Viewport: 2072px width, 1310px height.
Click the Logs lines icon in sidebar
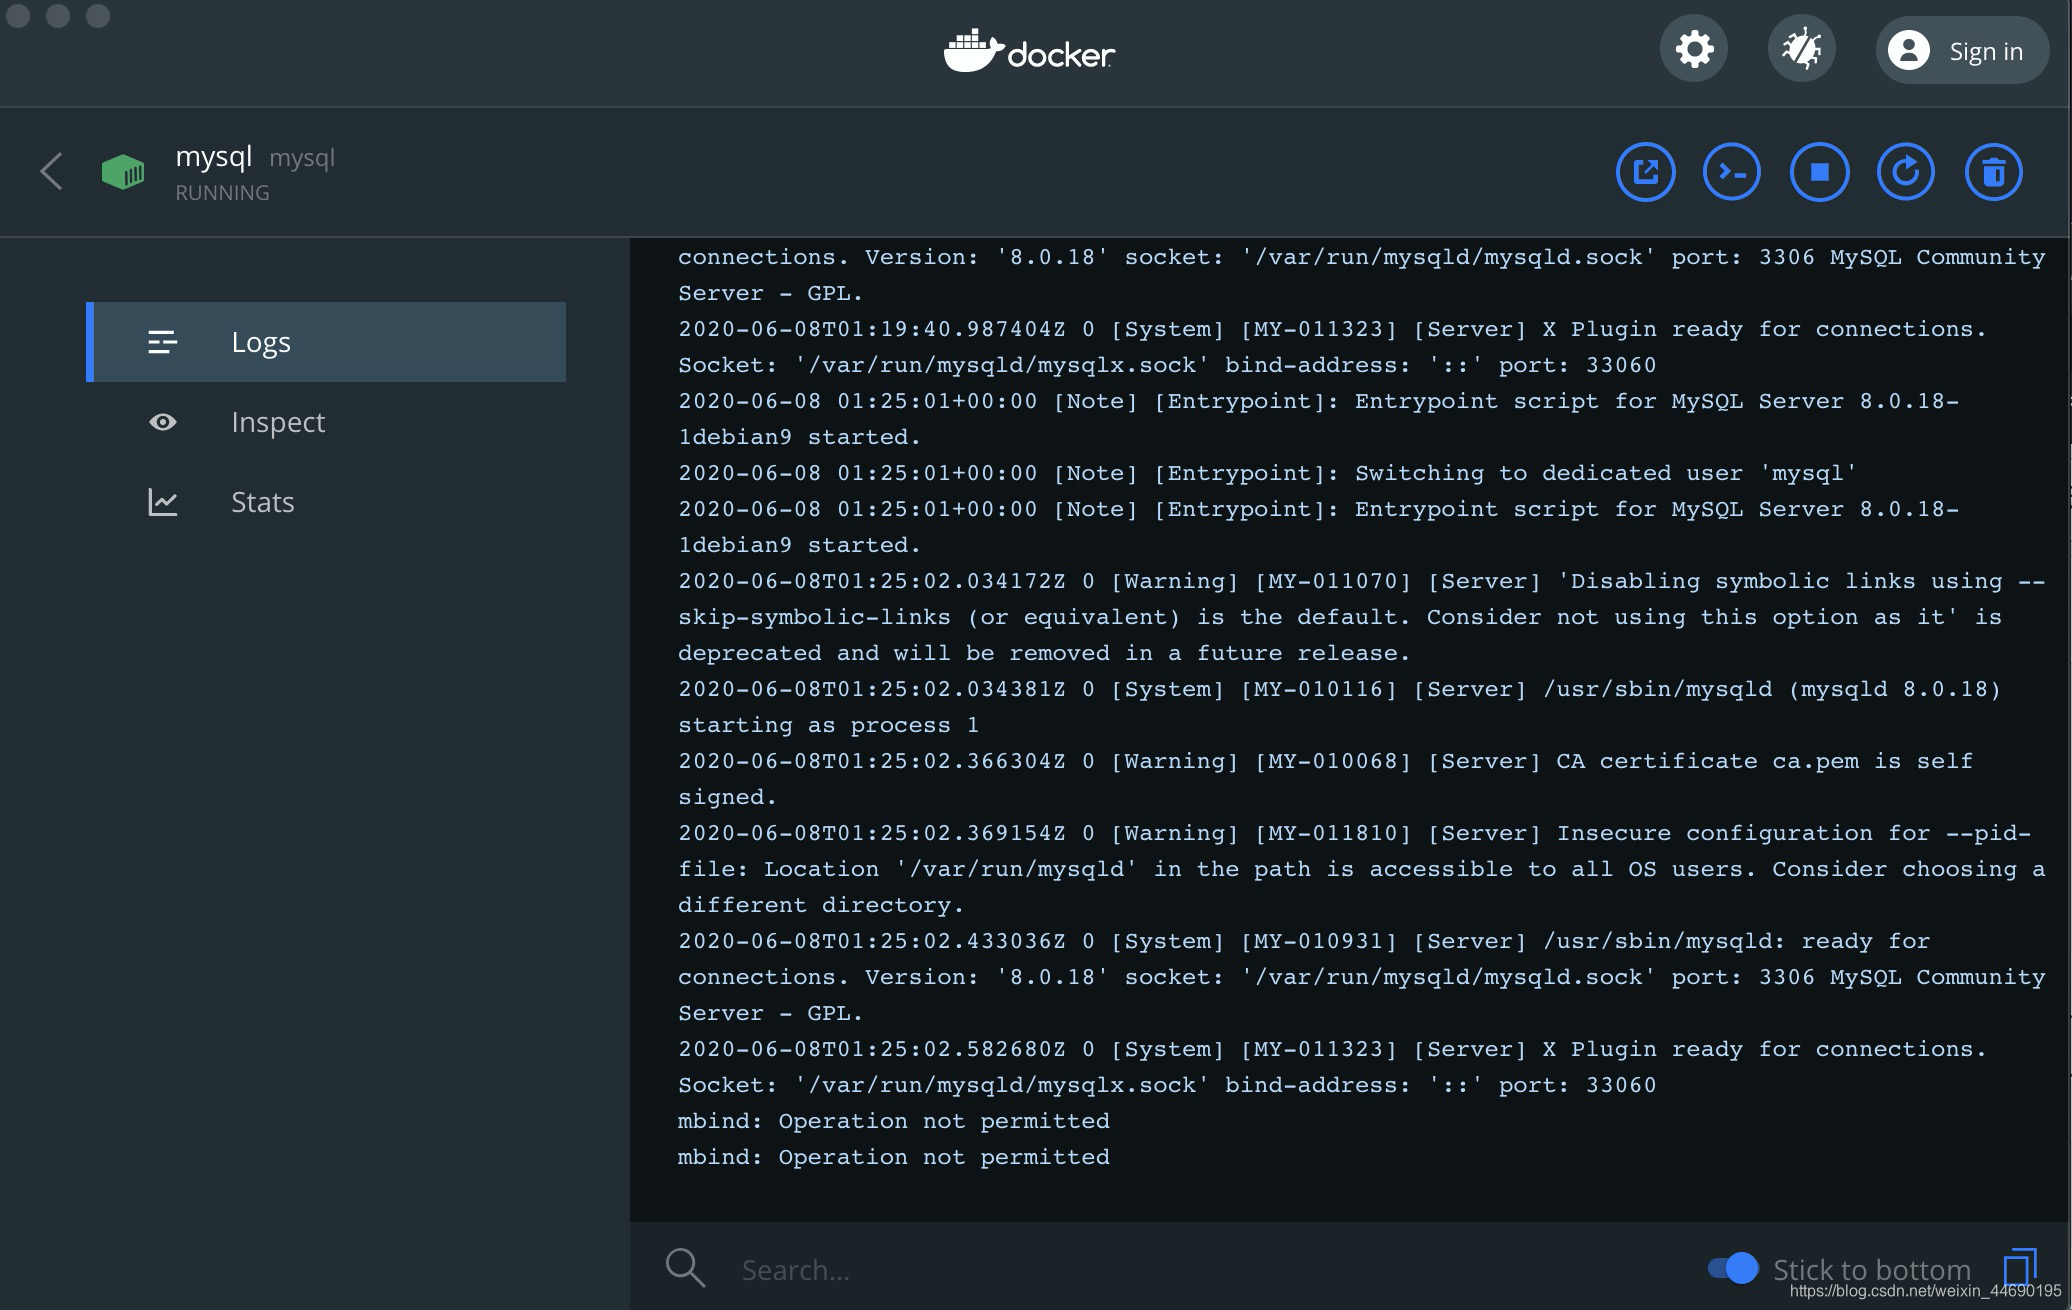click(163, 342)
